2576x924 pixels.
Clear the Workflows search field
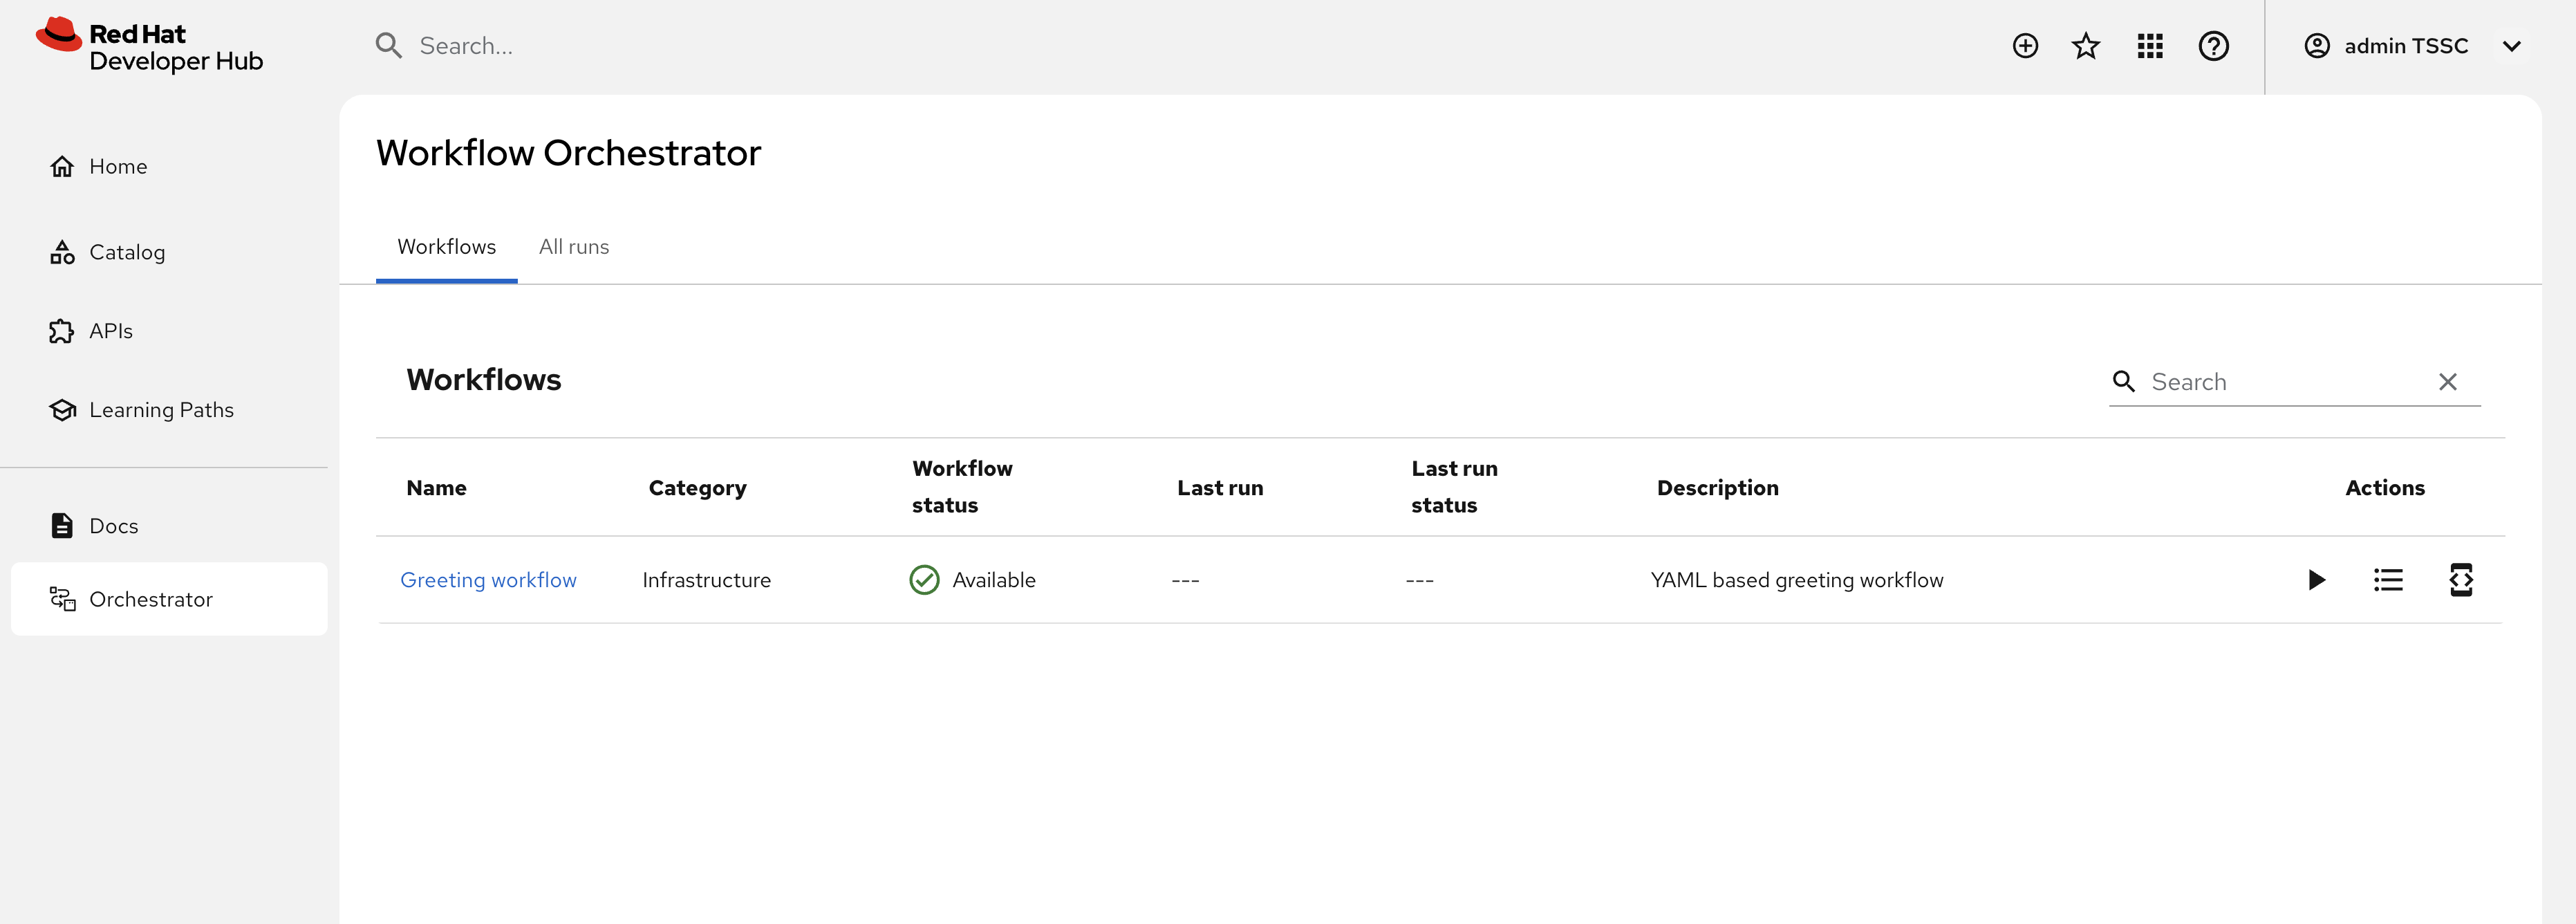[x=2448, y=381]
